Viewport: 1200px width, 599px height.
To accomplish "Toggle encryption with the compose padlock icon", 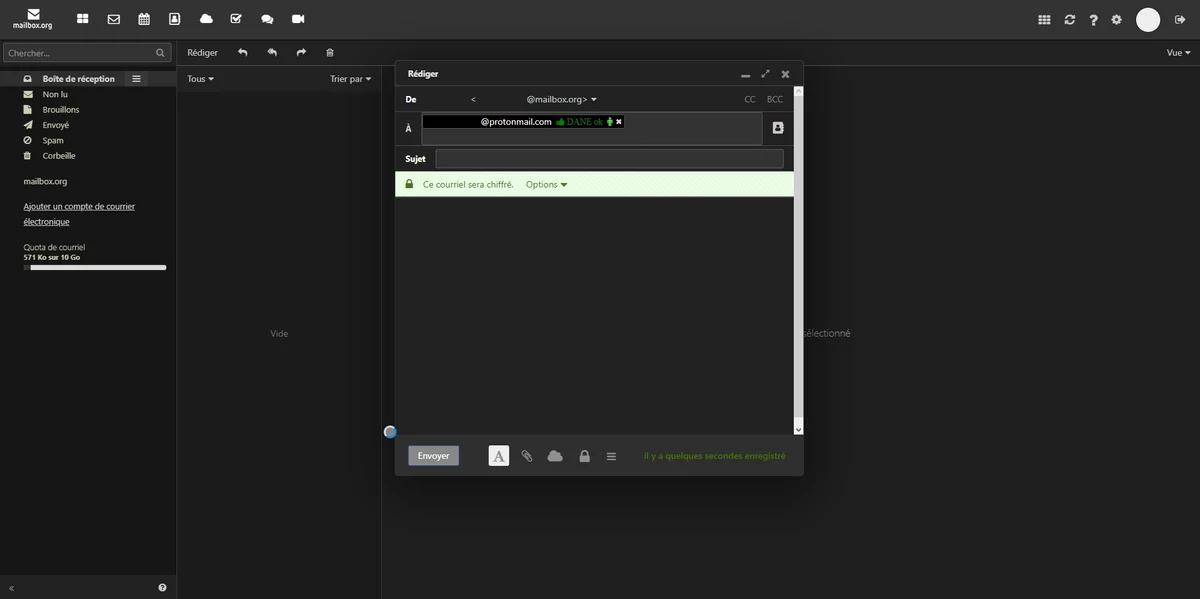I will (584, 456).
